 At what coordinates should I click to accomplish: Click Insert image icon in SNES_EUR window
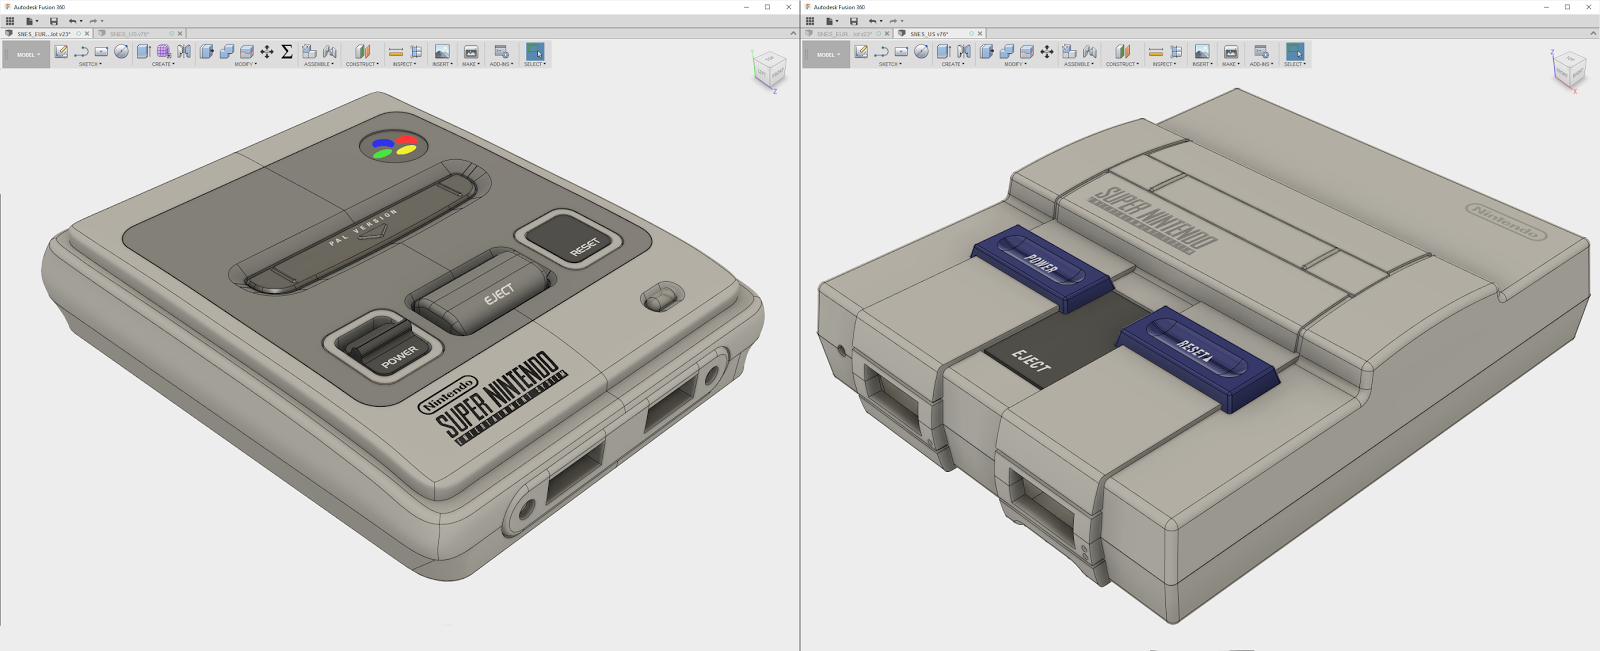(x=442, y=52)
